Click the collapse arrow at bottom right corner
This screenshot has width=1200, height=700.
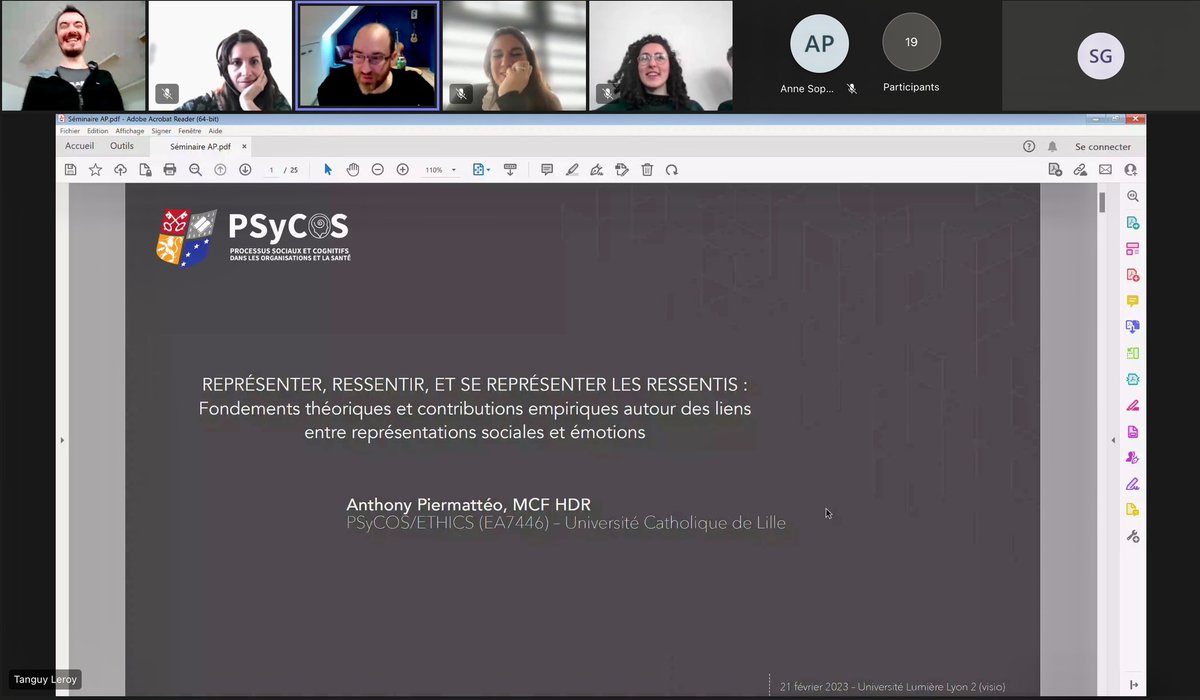1133,685
